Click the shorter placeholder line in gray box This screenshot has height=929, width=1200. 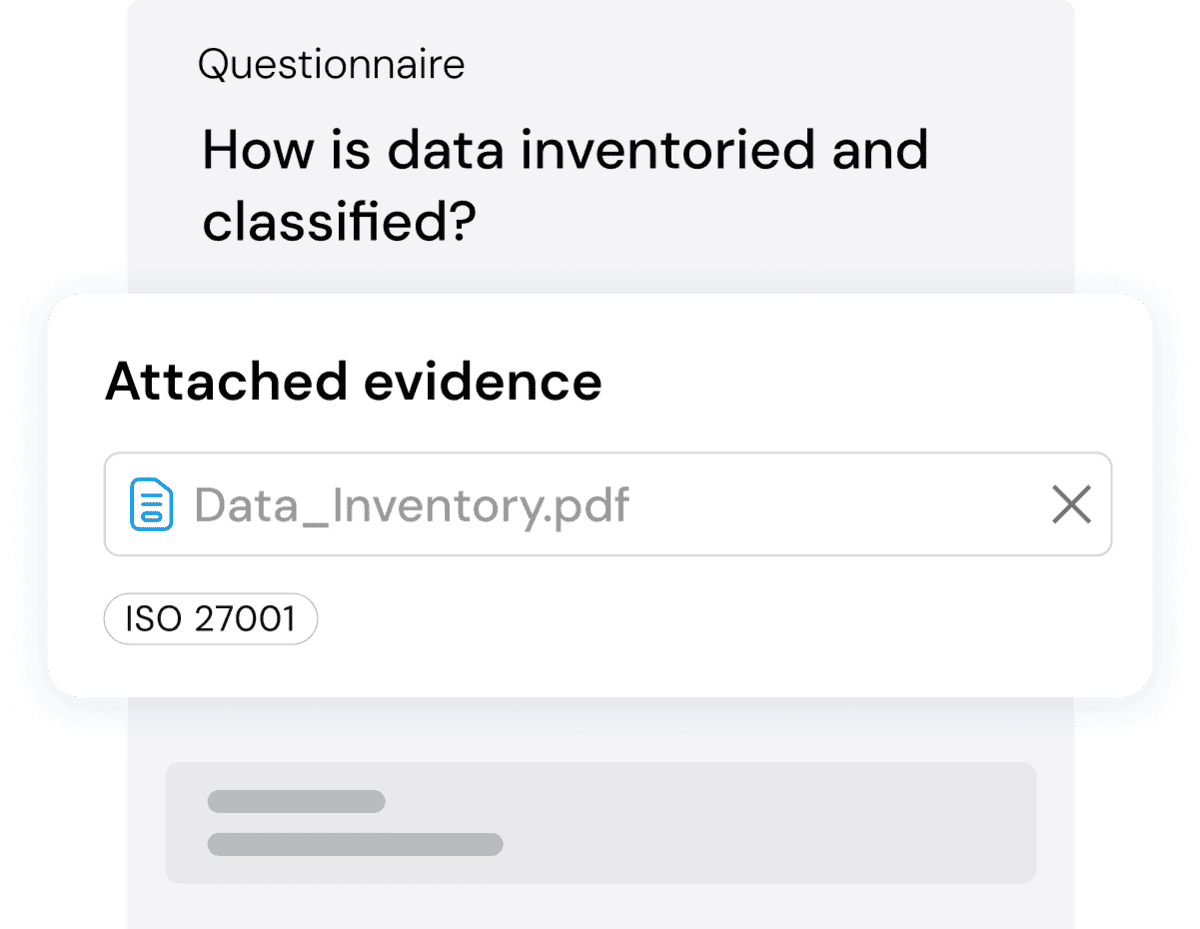296,801
